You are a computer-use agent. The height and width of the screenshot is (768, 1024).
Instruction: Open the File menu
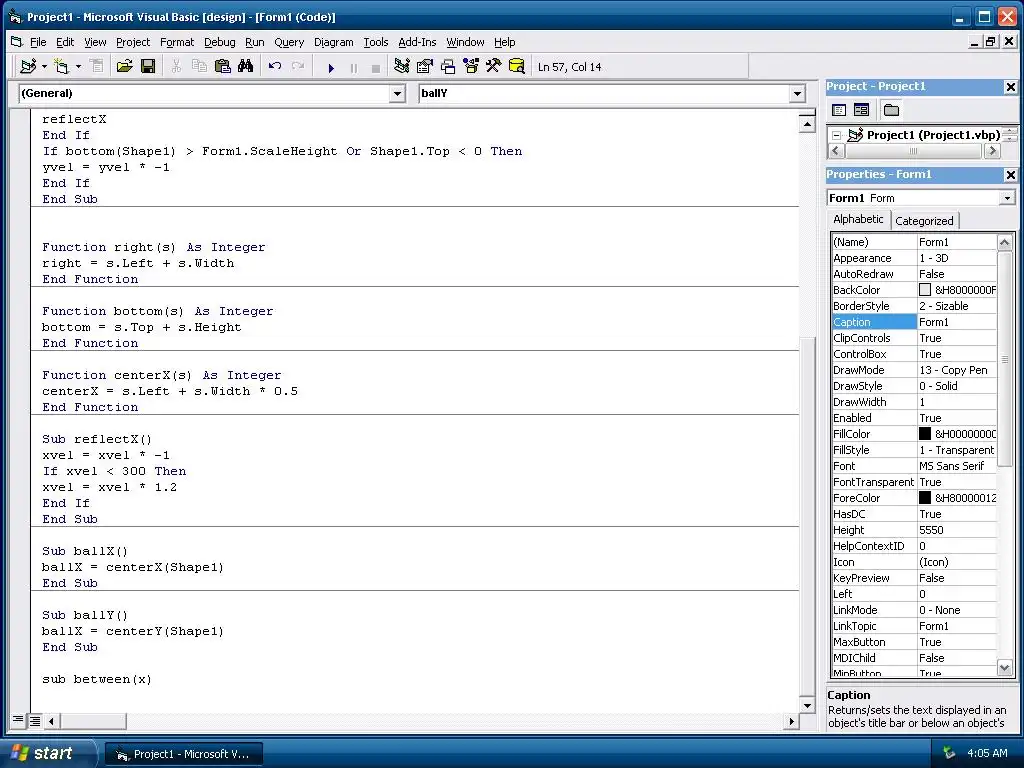tap(38, 42)
